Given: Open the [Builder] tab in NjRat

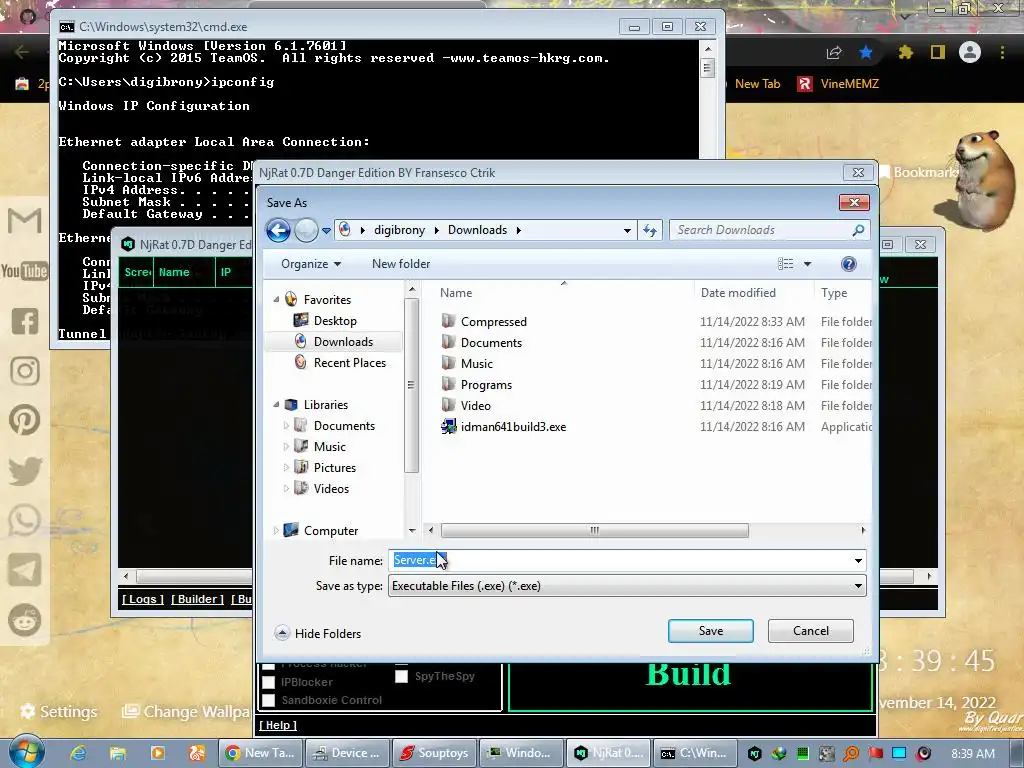Looking at the screenshot, I should coord(197,599).
